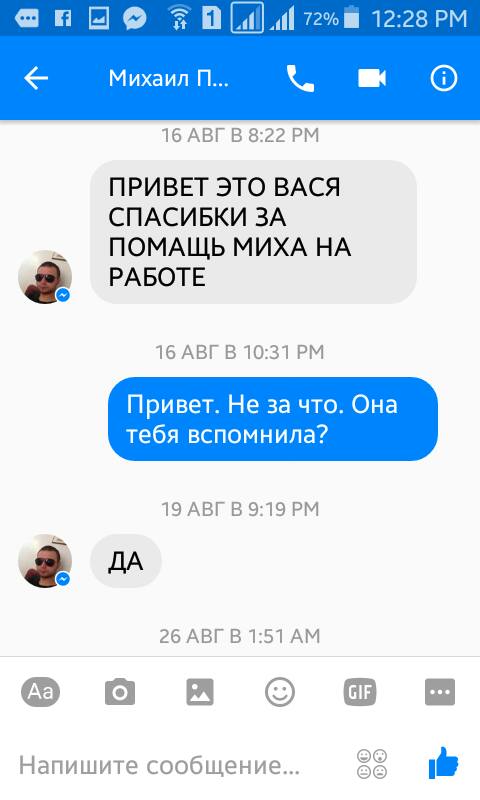Open the emoji grid picker

(372, 764)
